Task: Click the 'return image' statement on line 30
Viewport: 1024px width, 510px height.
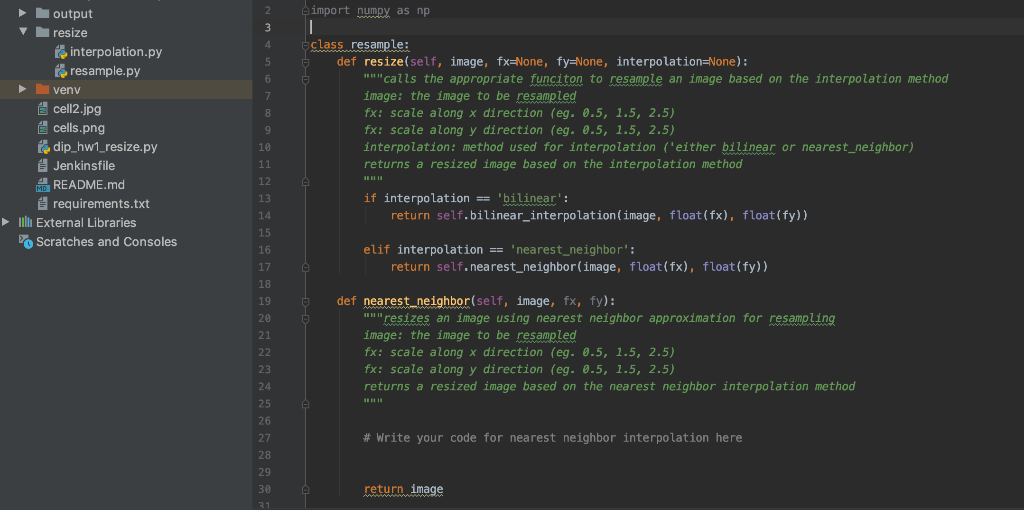Action: pyautogui.click(x=404, y=489)
